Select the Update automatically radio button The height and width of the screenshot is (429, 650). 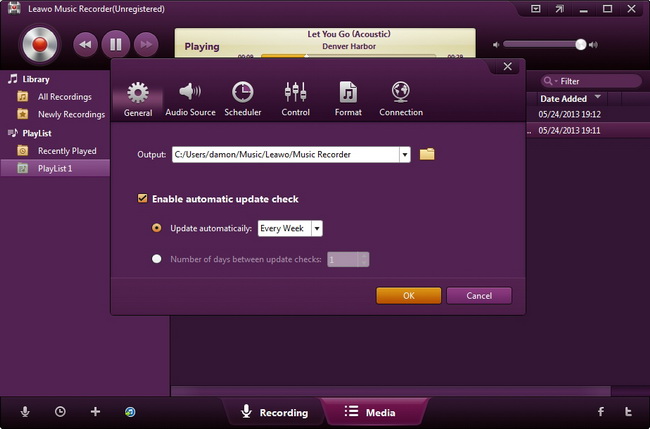tap(157, 228)
